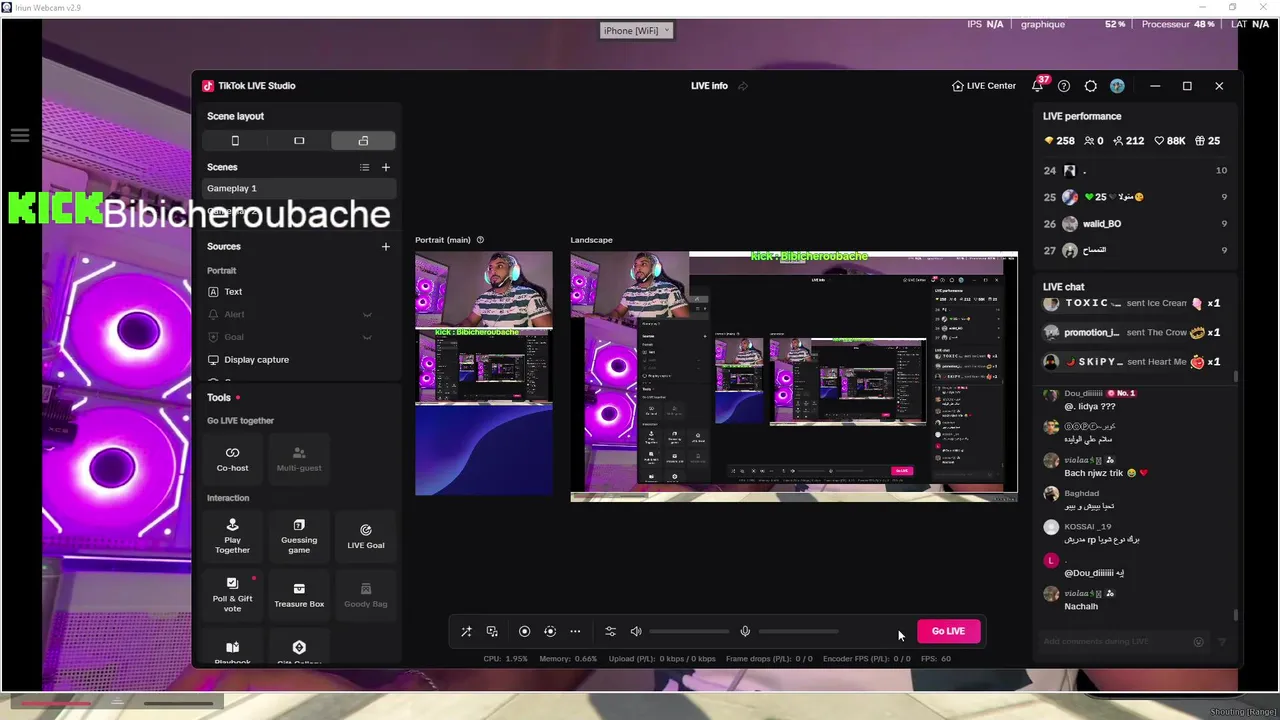Image resolution: width=1280 pixels, height=720 pixels.
Task: Open the effects magic wand tool
Action: (466, 631)
